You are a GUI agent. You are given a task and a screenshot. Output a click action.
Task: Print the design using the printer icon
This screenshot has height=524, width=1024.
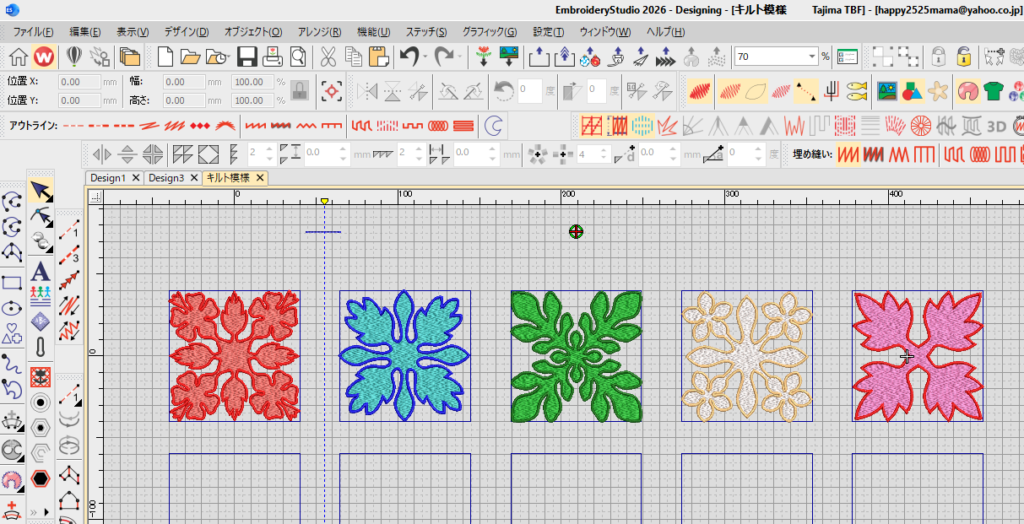point(271,57)
